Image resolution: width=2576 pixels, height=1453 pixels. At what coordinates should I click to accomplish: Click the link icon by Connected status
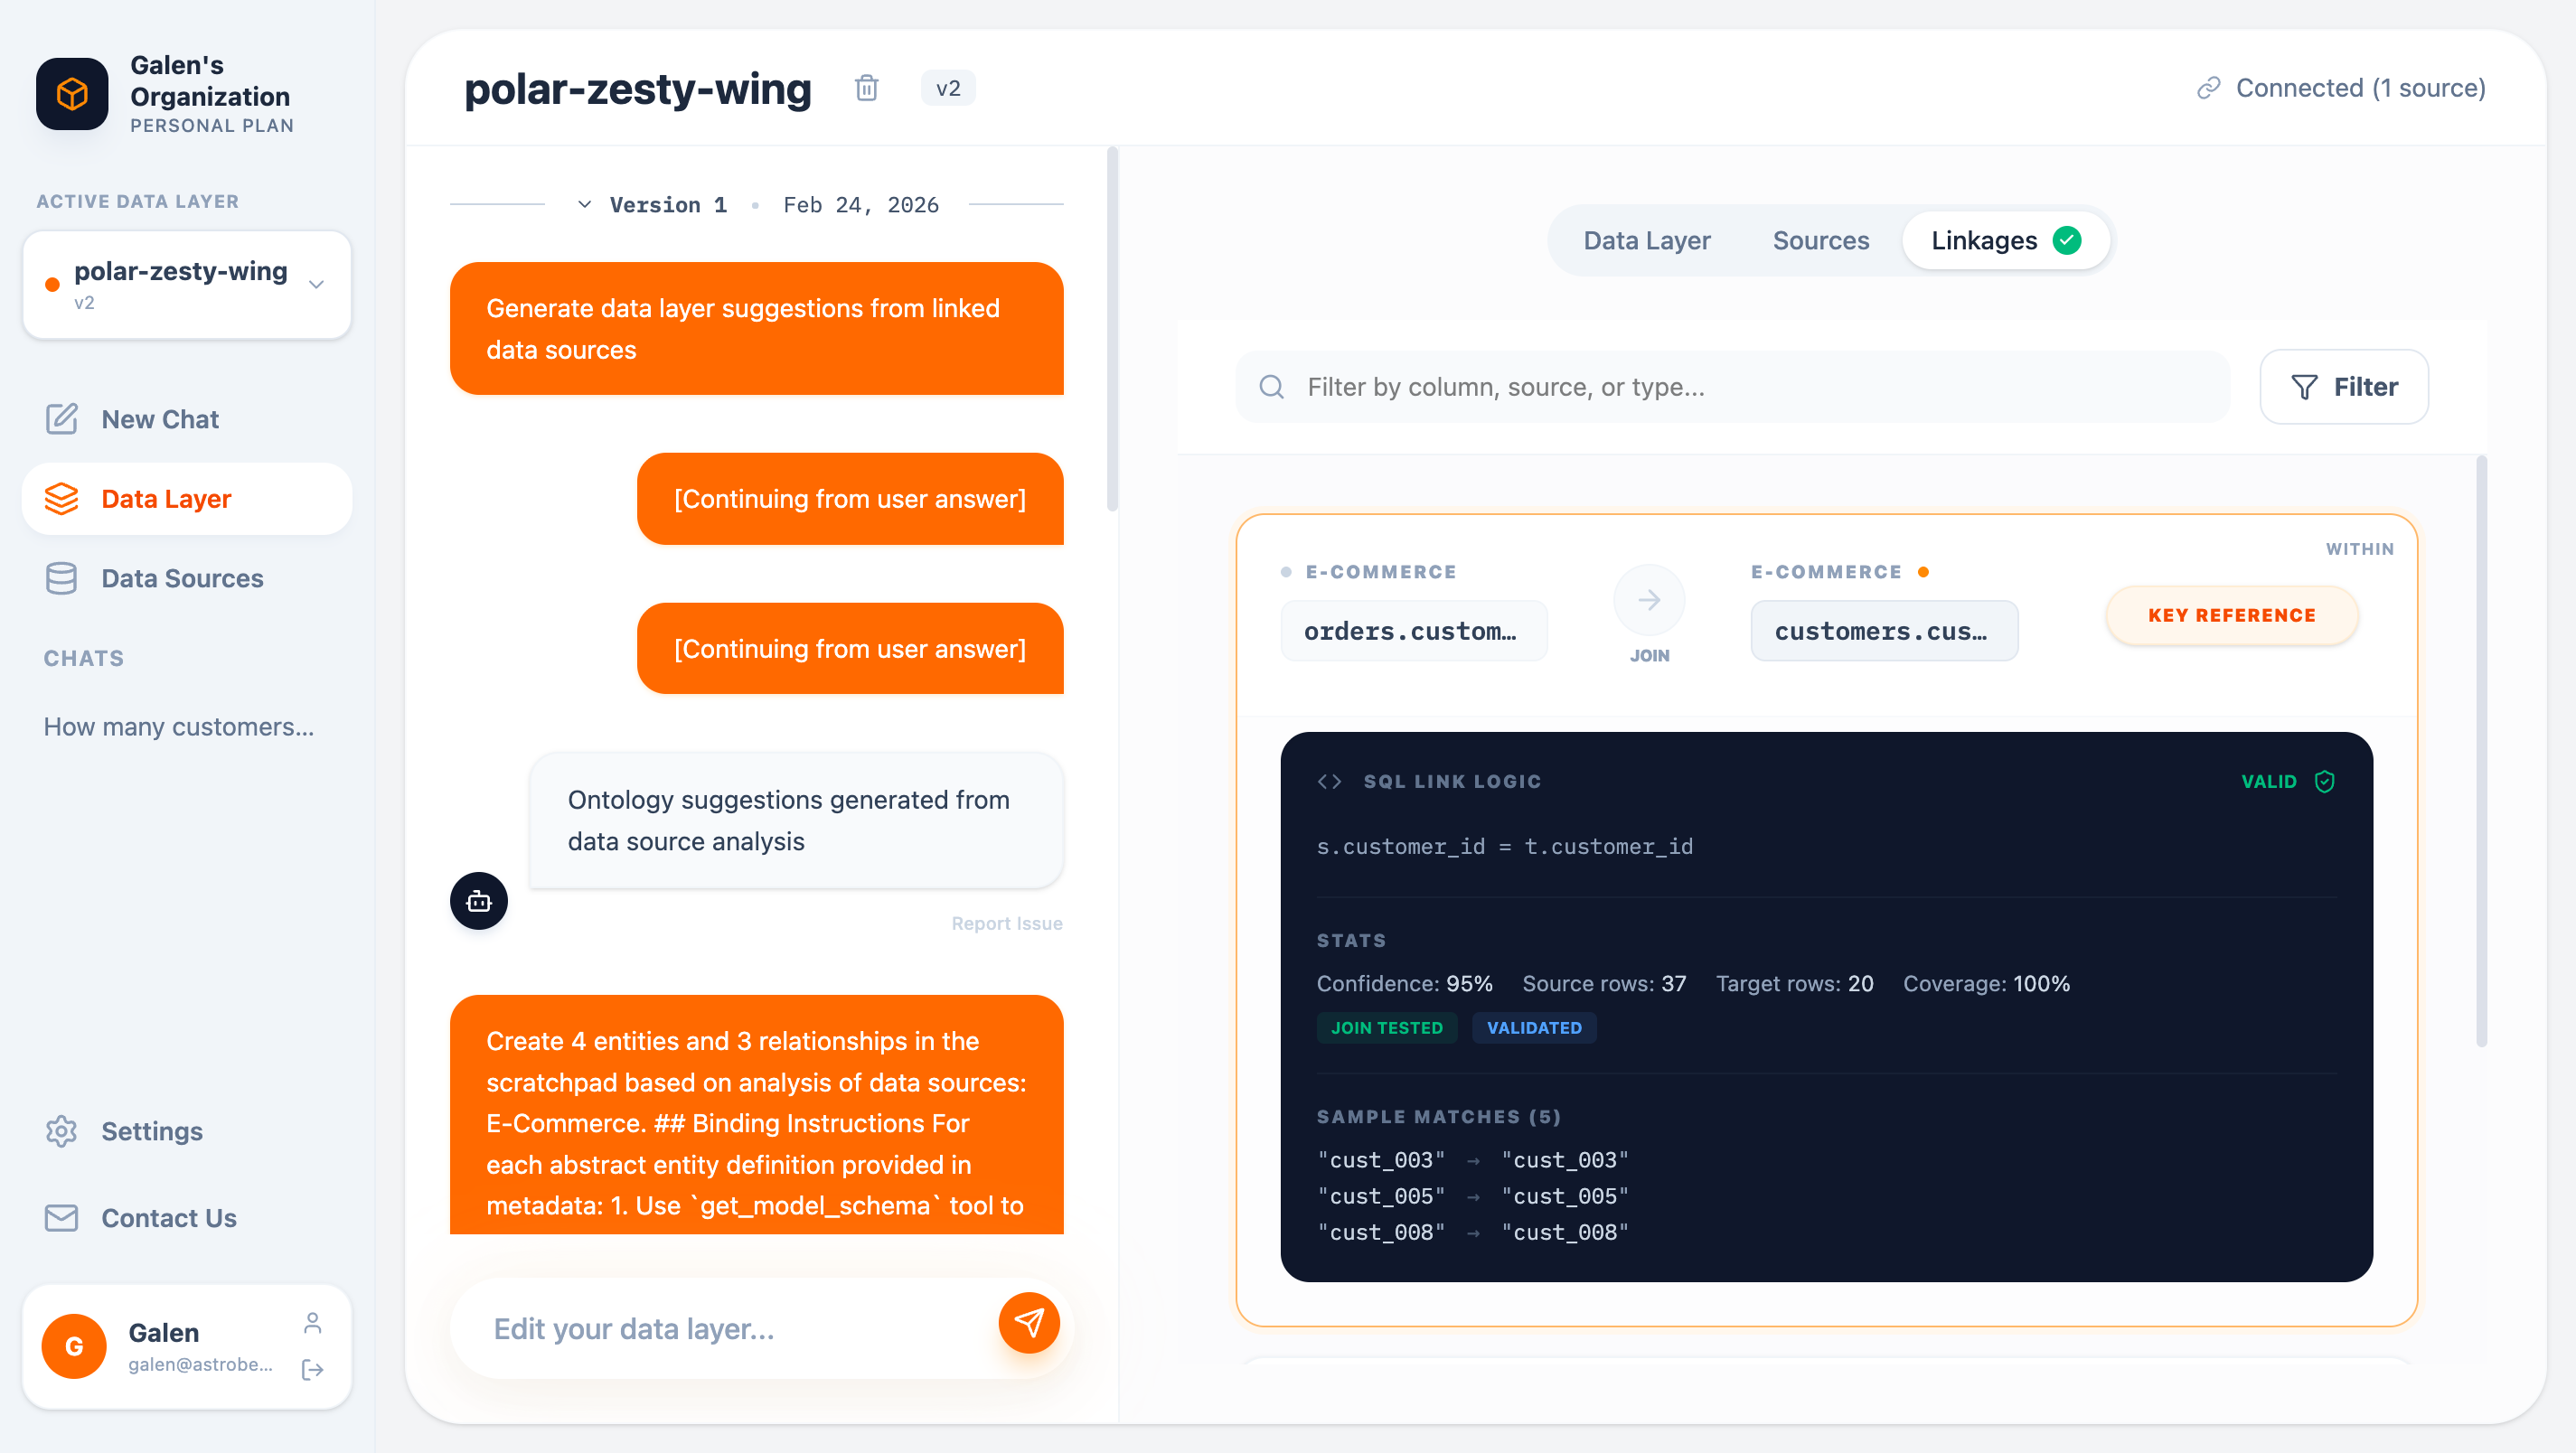click(x=2208, y=88)
